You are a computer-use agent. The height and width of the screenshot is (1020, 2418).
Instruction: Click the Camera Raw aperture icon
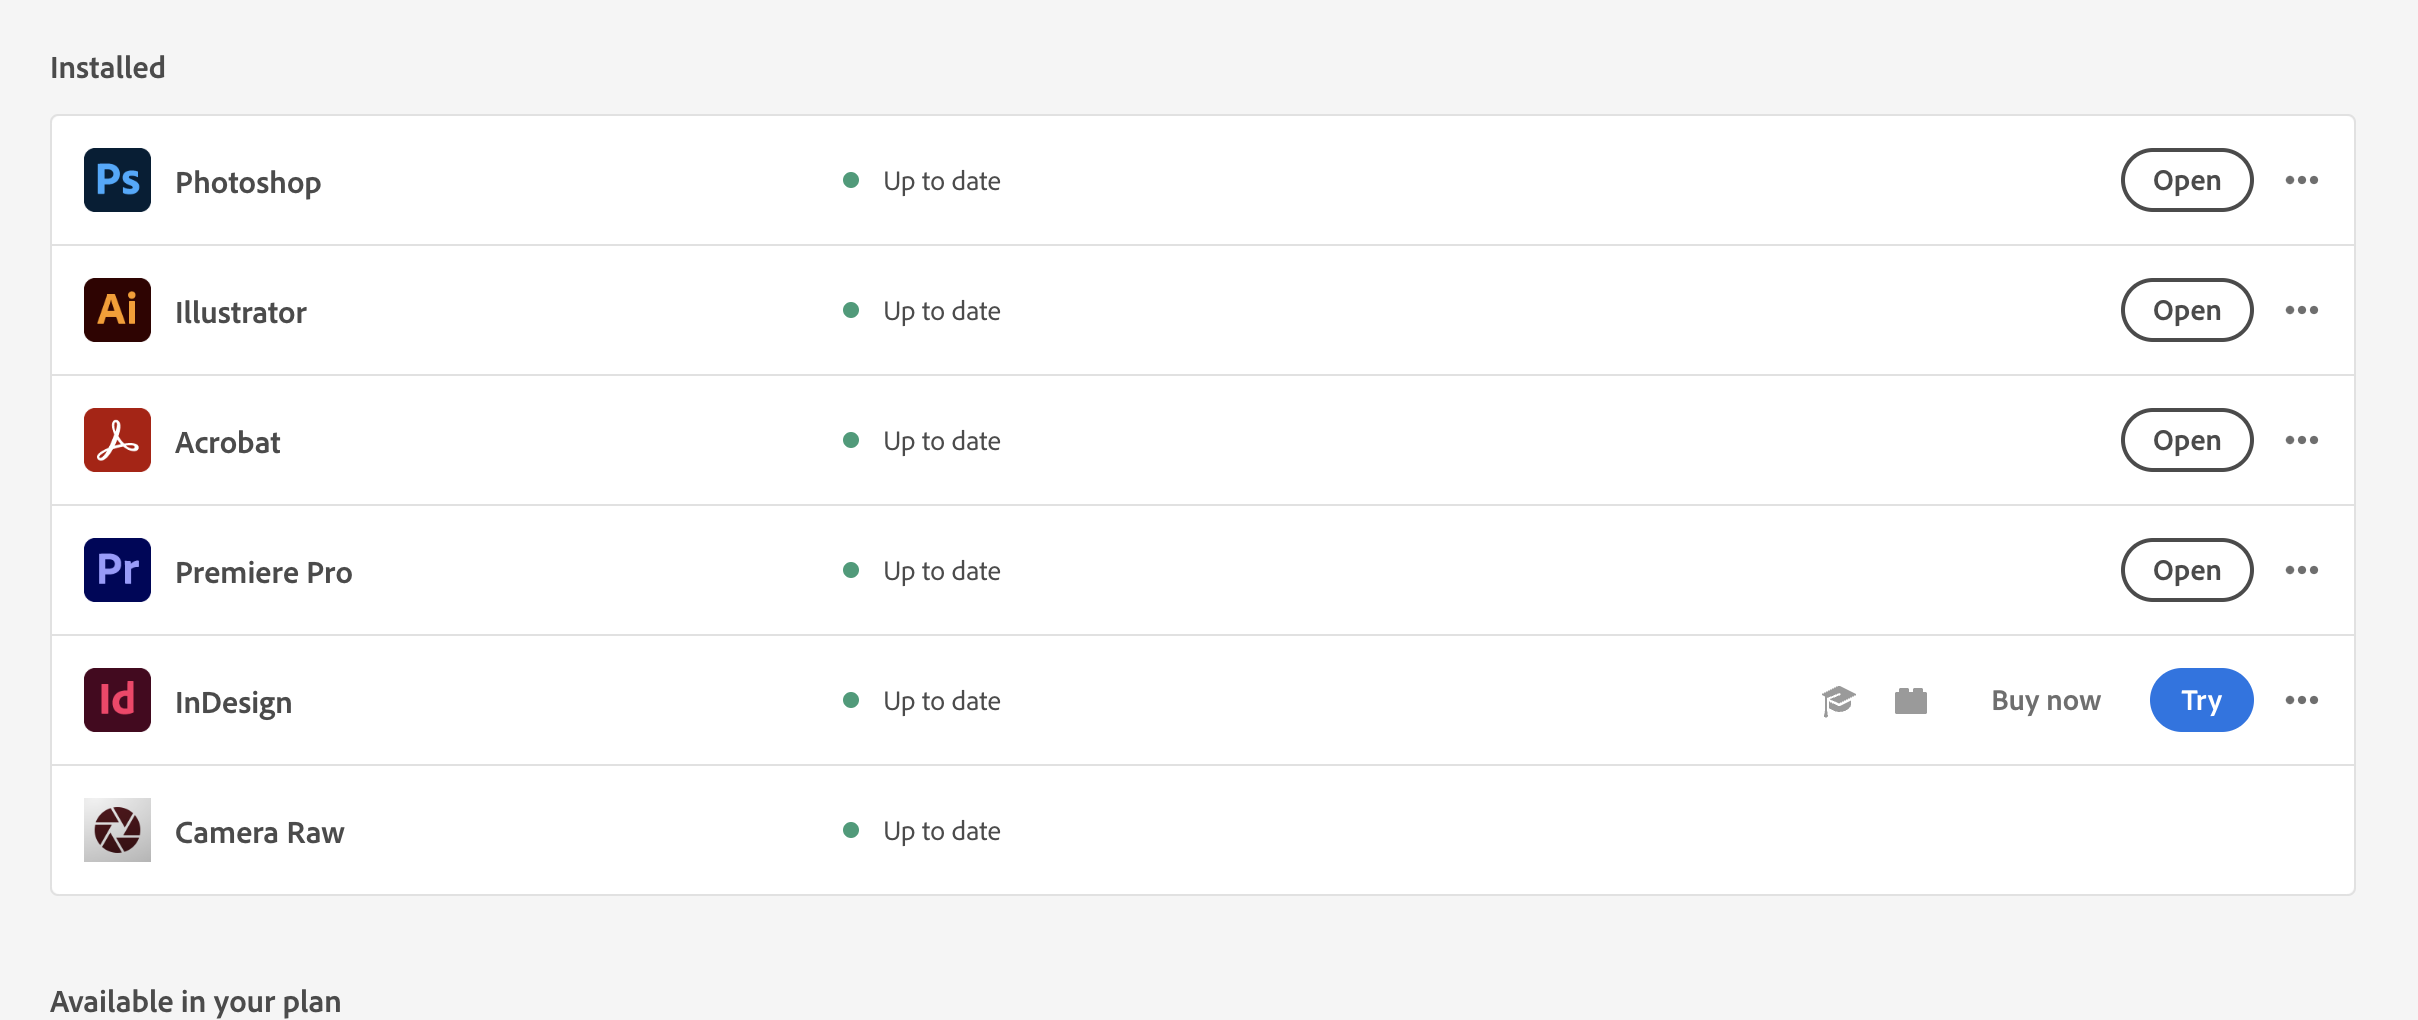click(x=117, y=830)
